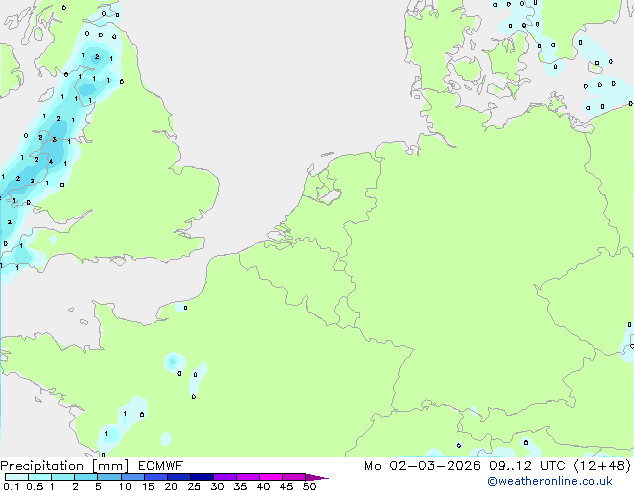
Task: Click the '3' precipitation value on the map
Action: coord(55,140)
